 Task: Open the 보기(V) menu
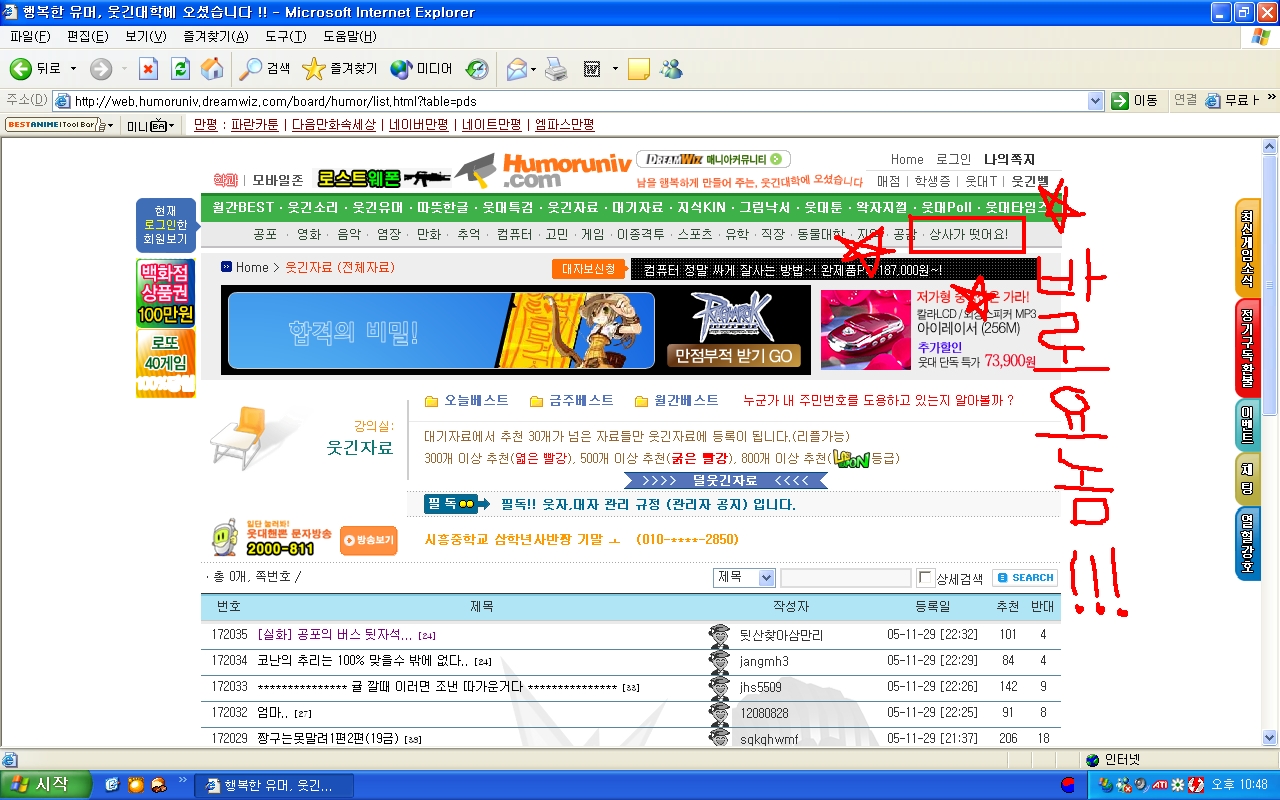coord(144,37)
